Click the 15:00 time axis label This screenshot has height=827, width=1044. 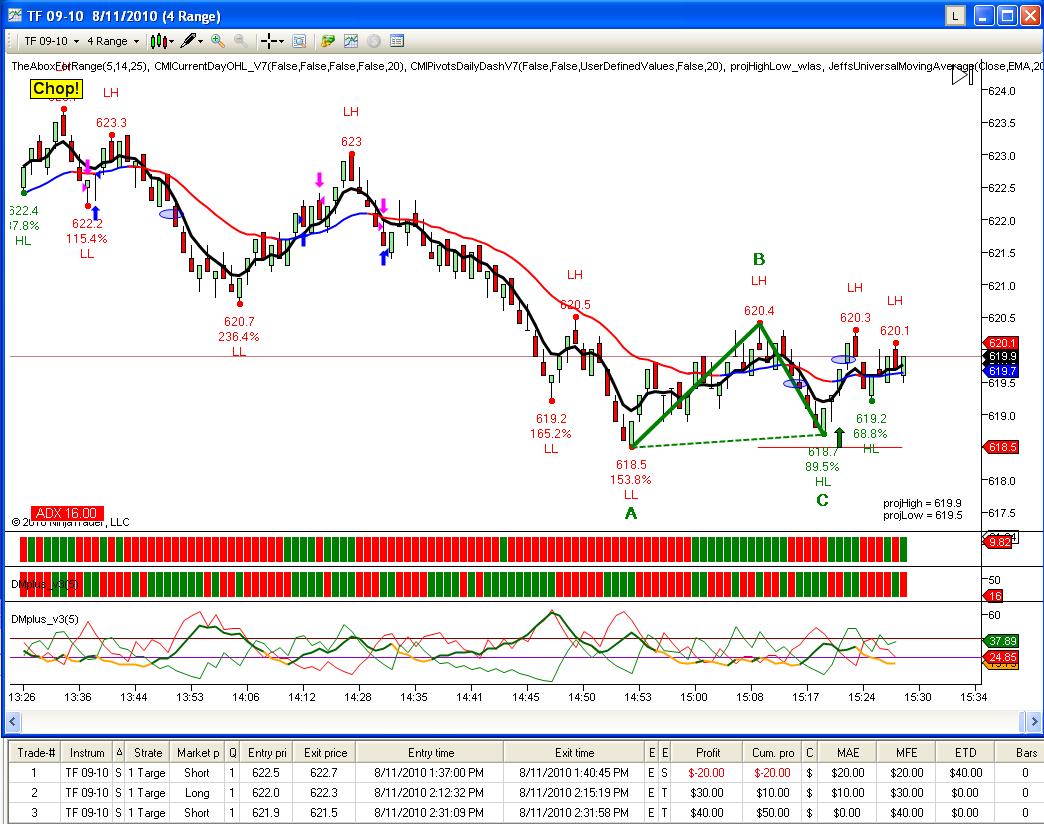pyautogui.click(x=694, y=696)
